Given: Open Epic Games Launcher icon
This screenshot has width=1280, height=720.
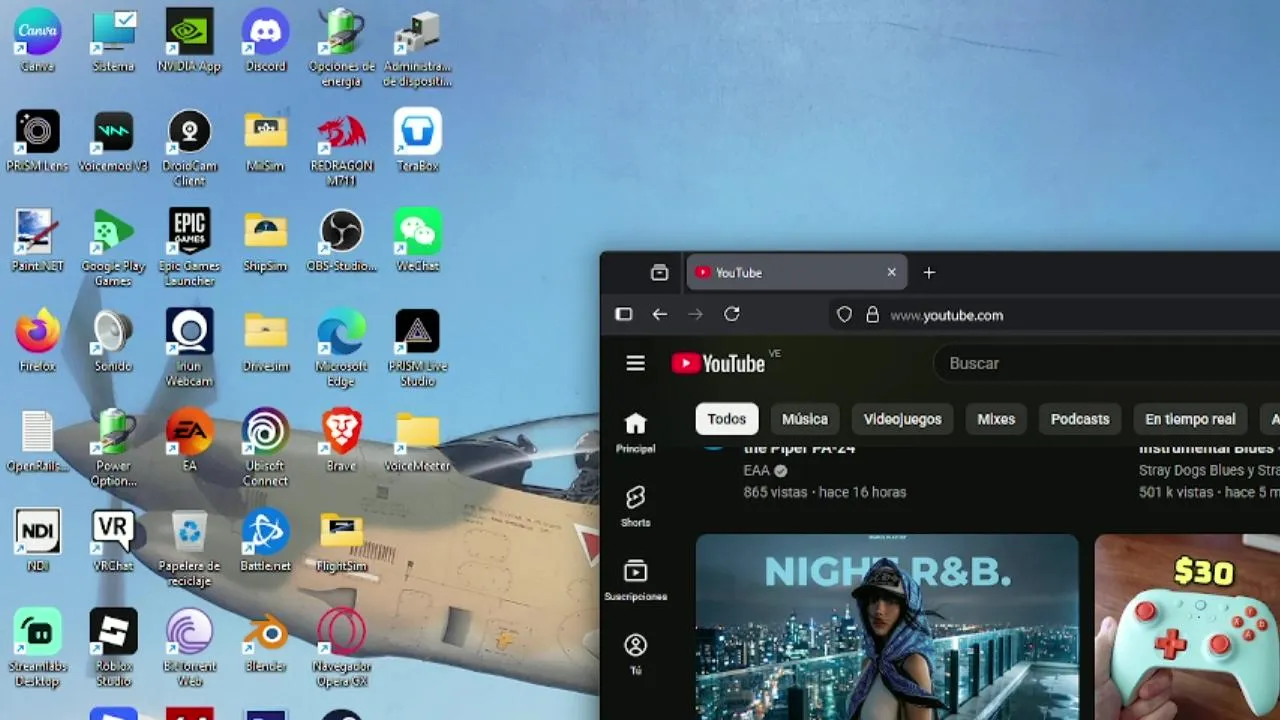Looking at the screenshot, I should click(x=189, y=248).
